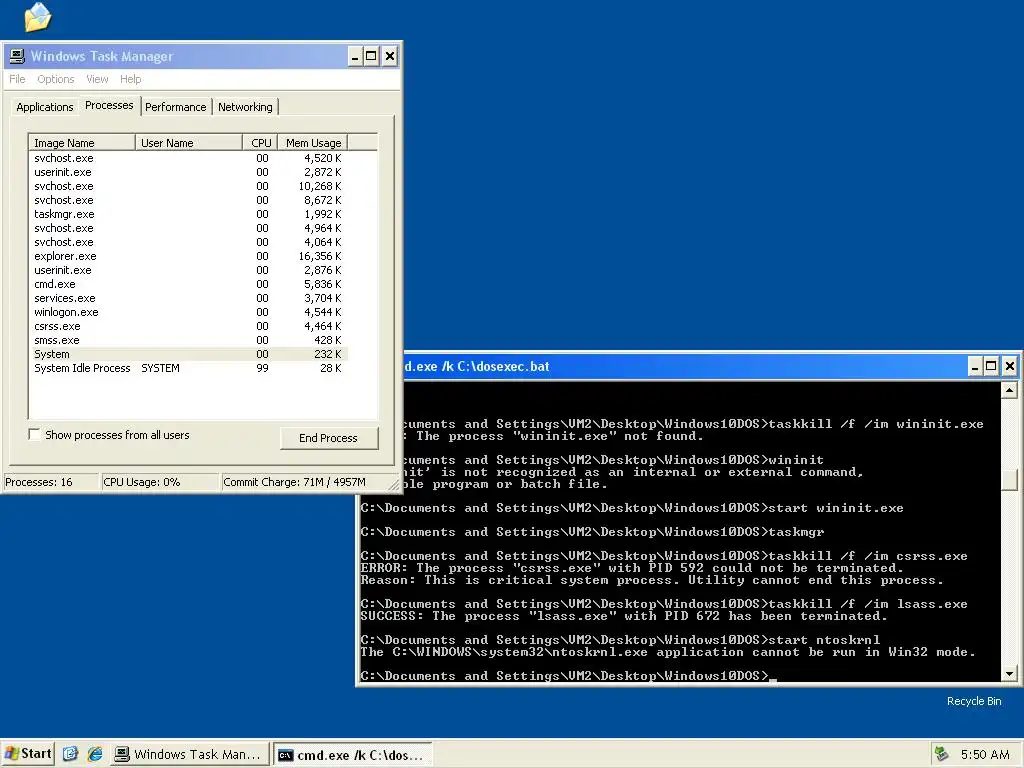1024x768 pixels.
Task: Select the smss.exe process row
Action: coord(188,340)
